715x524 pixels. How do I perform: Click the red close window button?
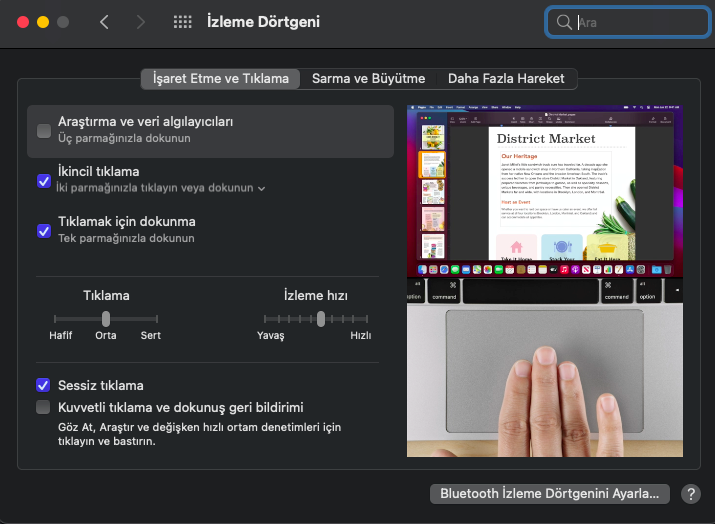click(x=21, y=22)
